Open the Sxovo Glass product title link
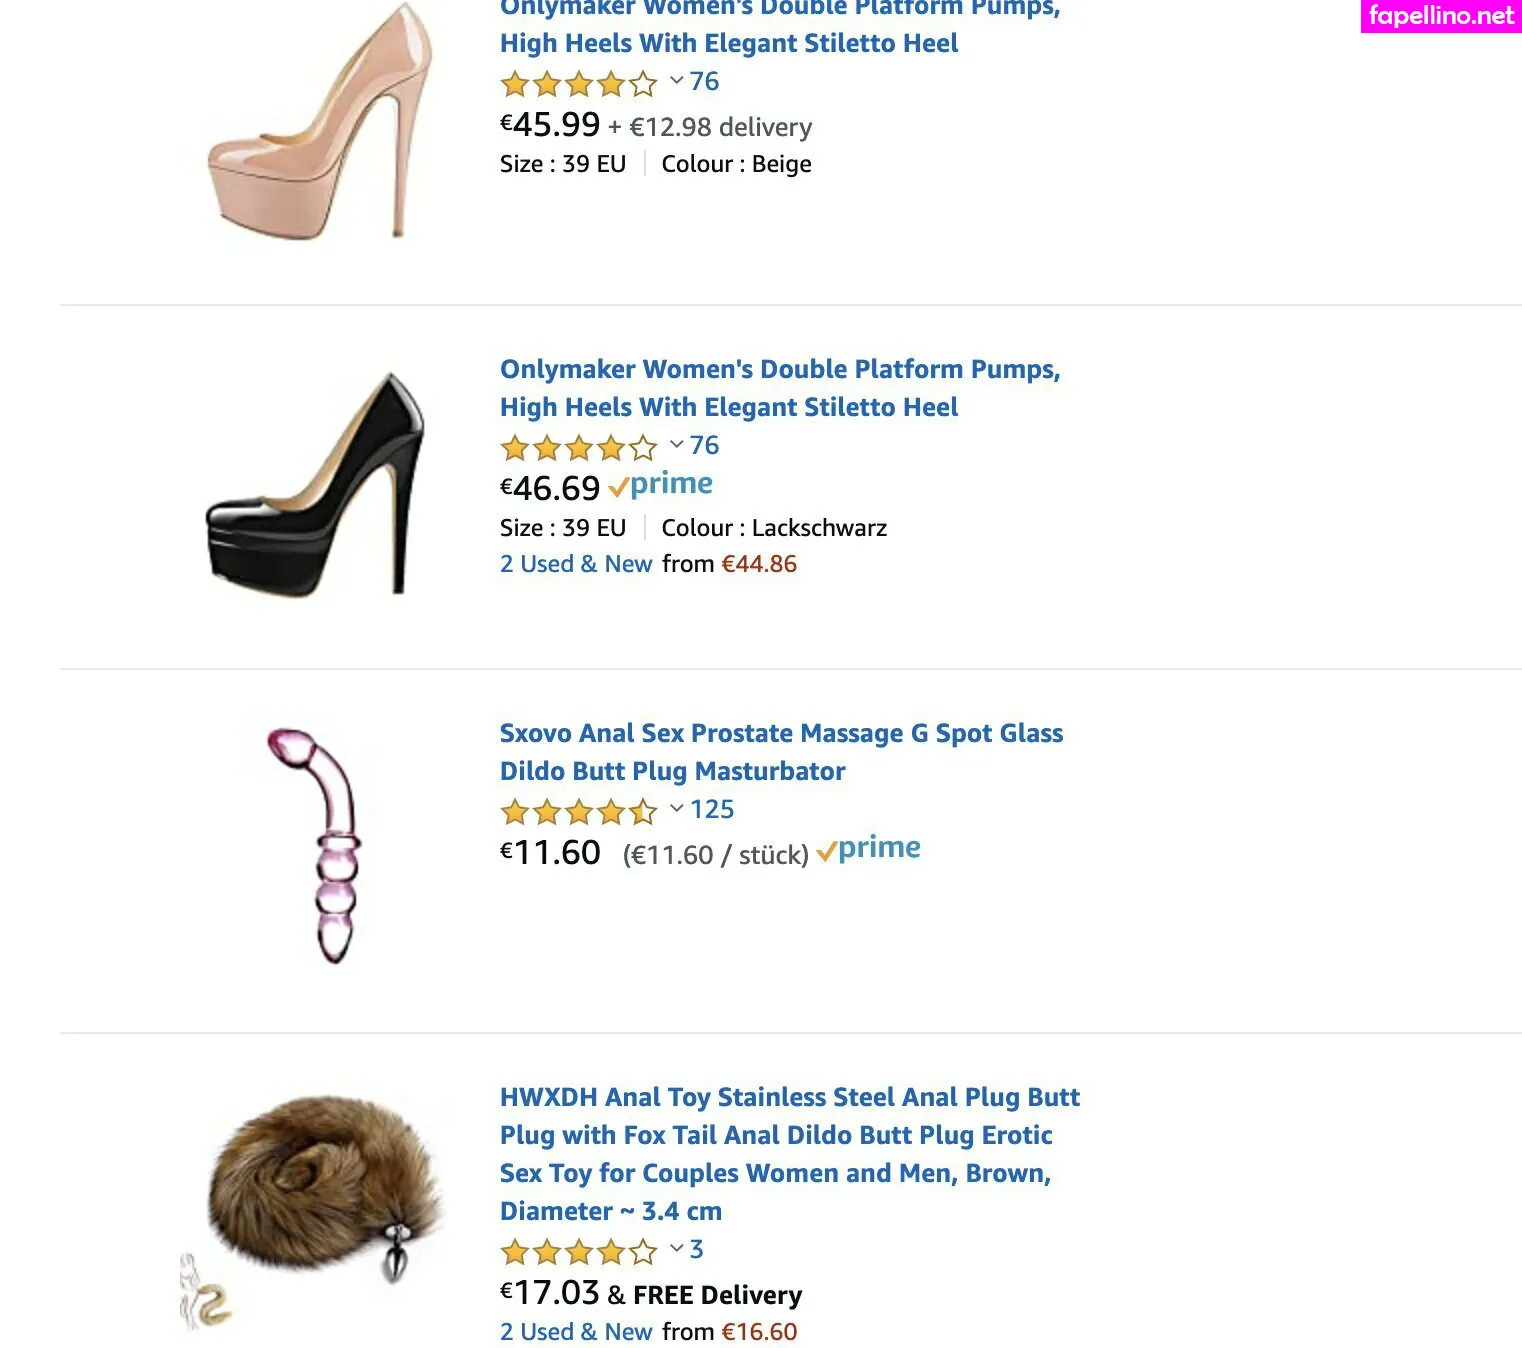1522x1348 pixels. (x=781, y=752)
